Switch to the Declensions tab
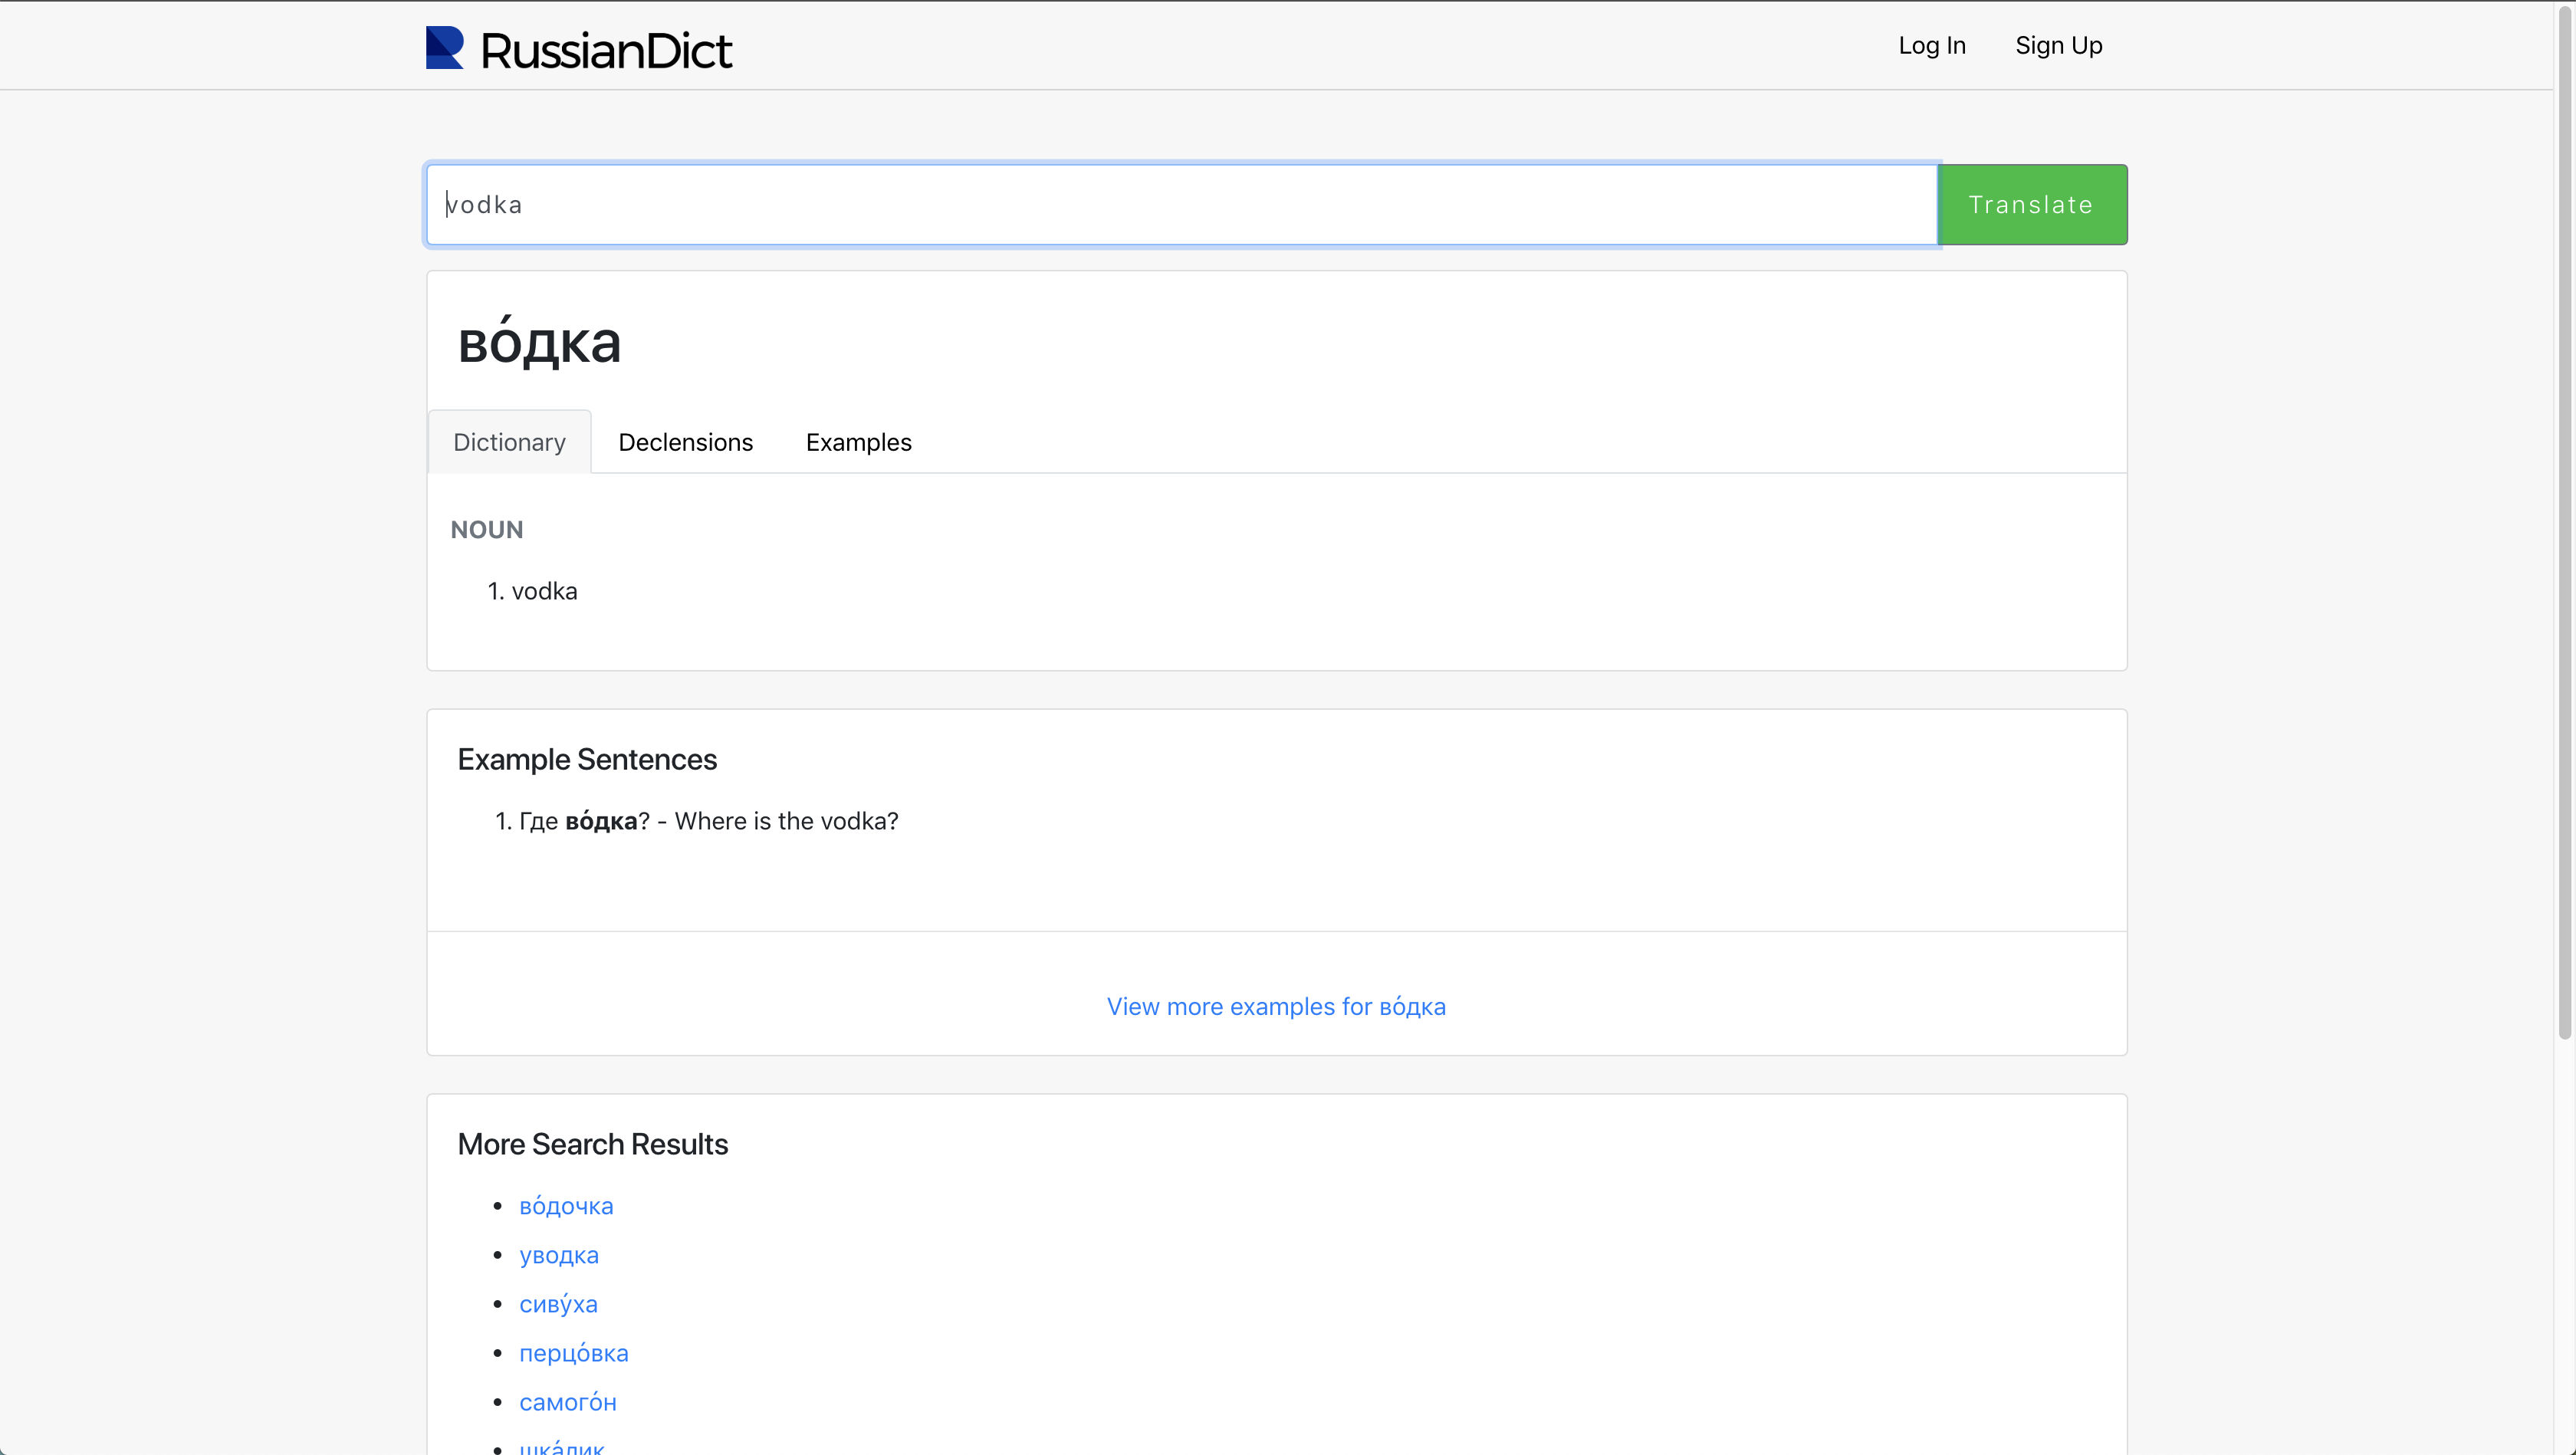Image resolution: width=2576 pixels, height=1455 pixels. pos(685,442)
